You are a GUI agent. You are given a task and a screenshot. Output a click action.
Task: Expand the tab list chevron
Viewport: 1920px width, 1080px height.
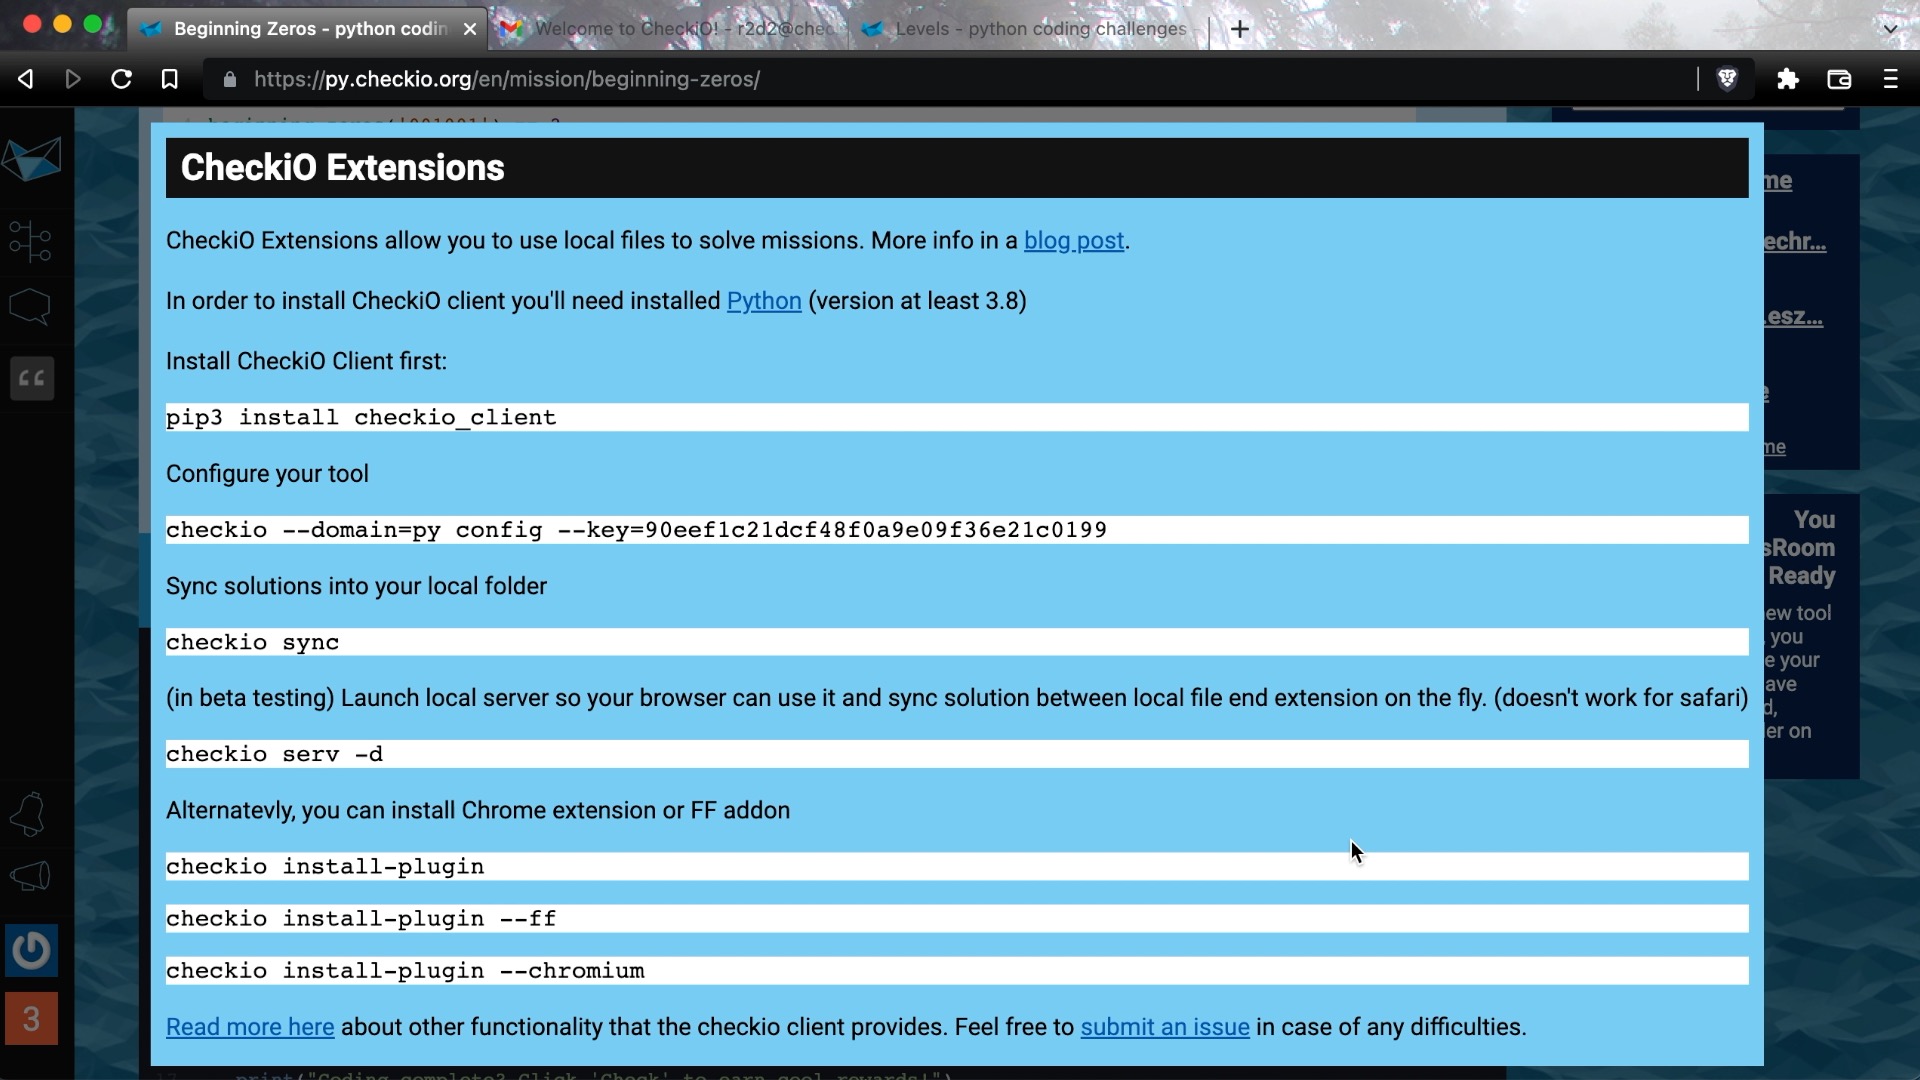[1890, 29]
